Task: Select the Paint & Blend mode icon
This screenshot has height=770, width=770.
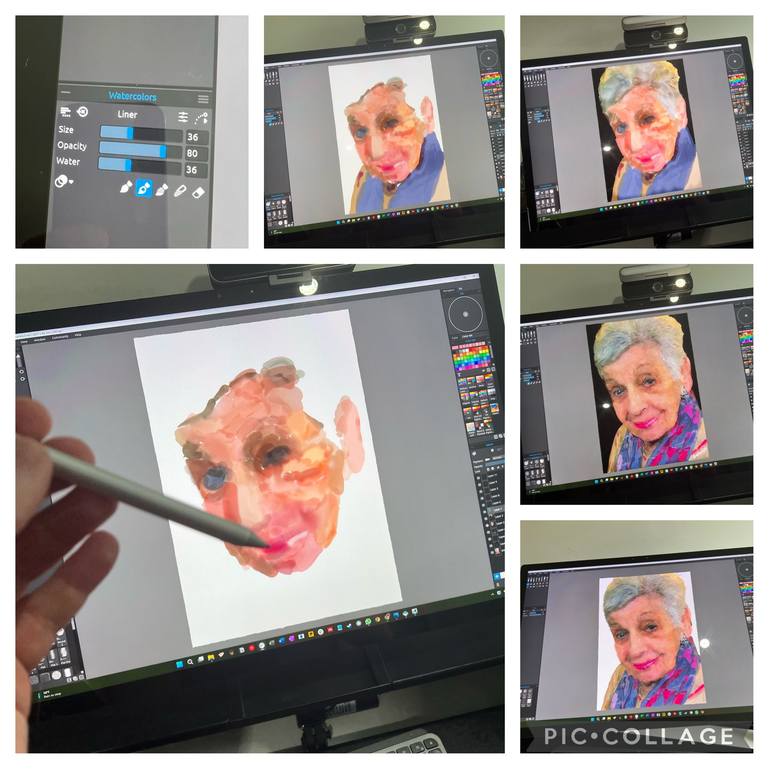Action: click(x=162, y=190)
